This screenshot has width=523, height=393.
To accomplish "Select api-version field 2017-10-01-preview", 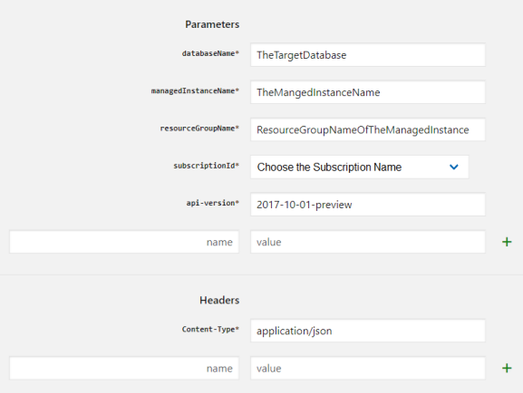I will point(368,204).
